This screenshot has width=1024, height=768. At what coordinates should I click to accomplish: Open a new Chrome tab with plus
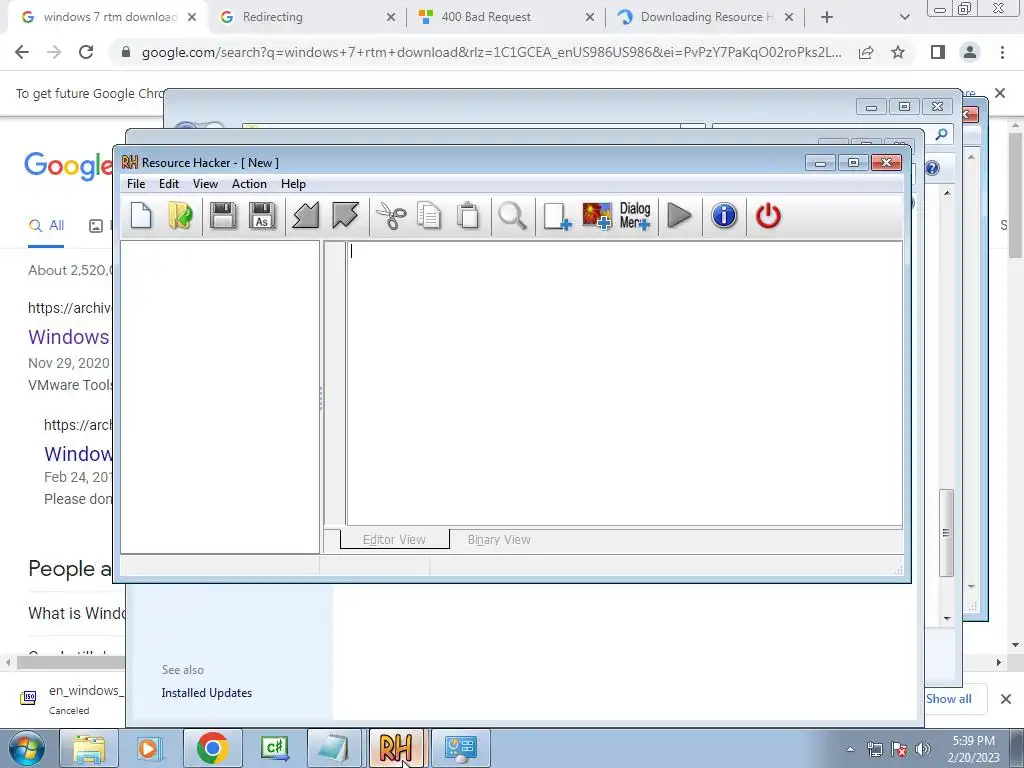[827, 17]
